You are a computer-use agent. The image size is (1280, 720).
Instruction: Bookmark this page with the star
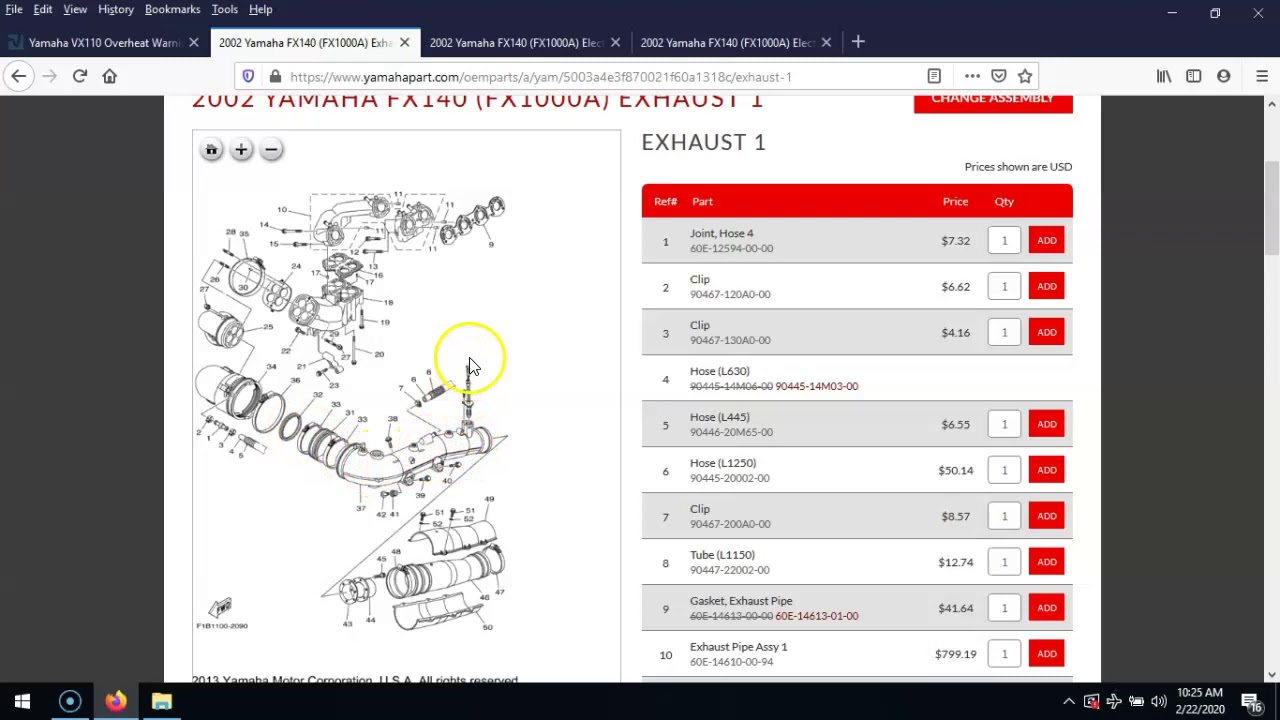coord(1025,76)
